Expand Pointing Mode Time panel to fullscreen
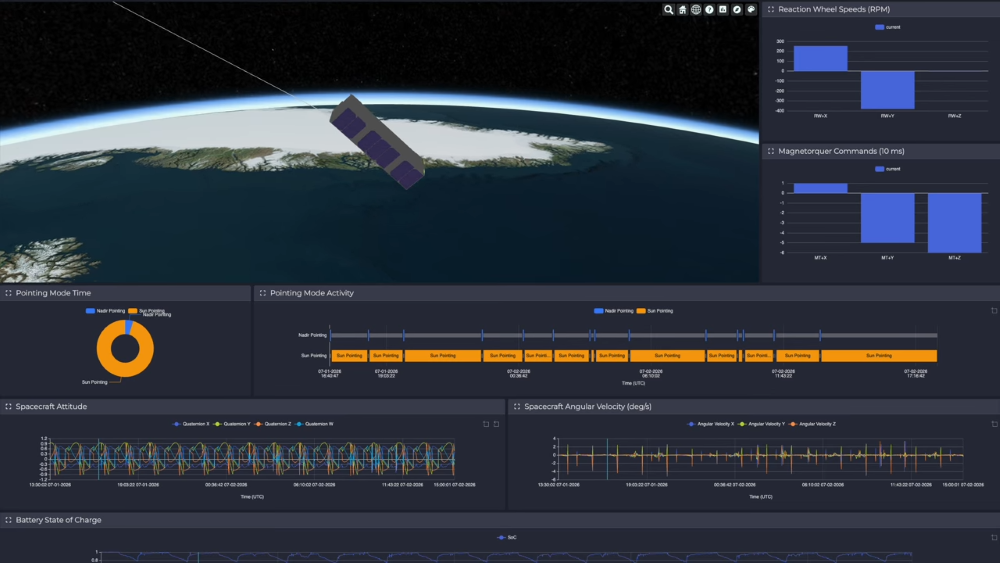 [x=8, y=293]
